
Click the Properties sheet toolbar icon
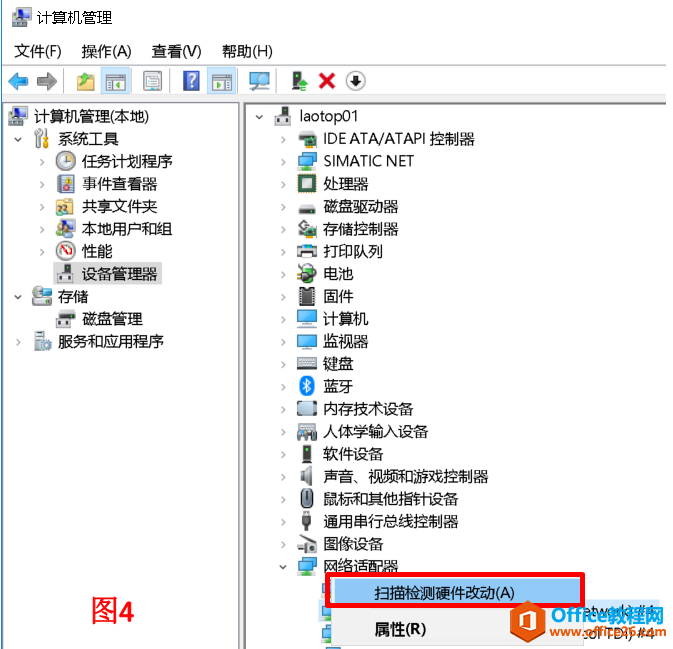coord(152,81)
